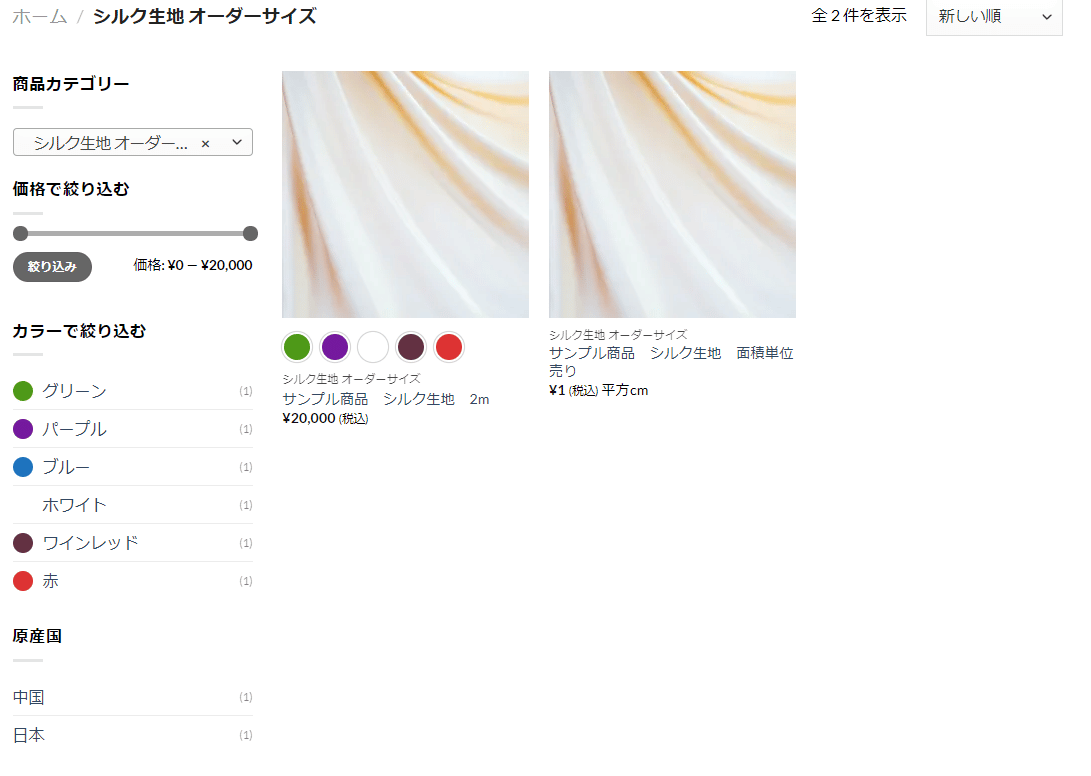Click the maximum price slider handle
This screenshot has width=1091, height=776.
click(x=250, y=234)
